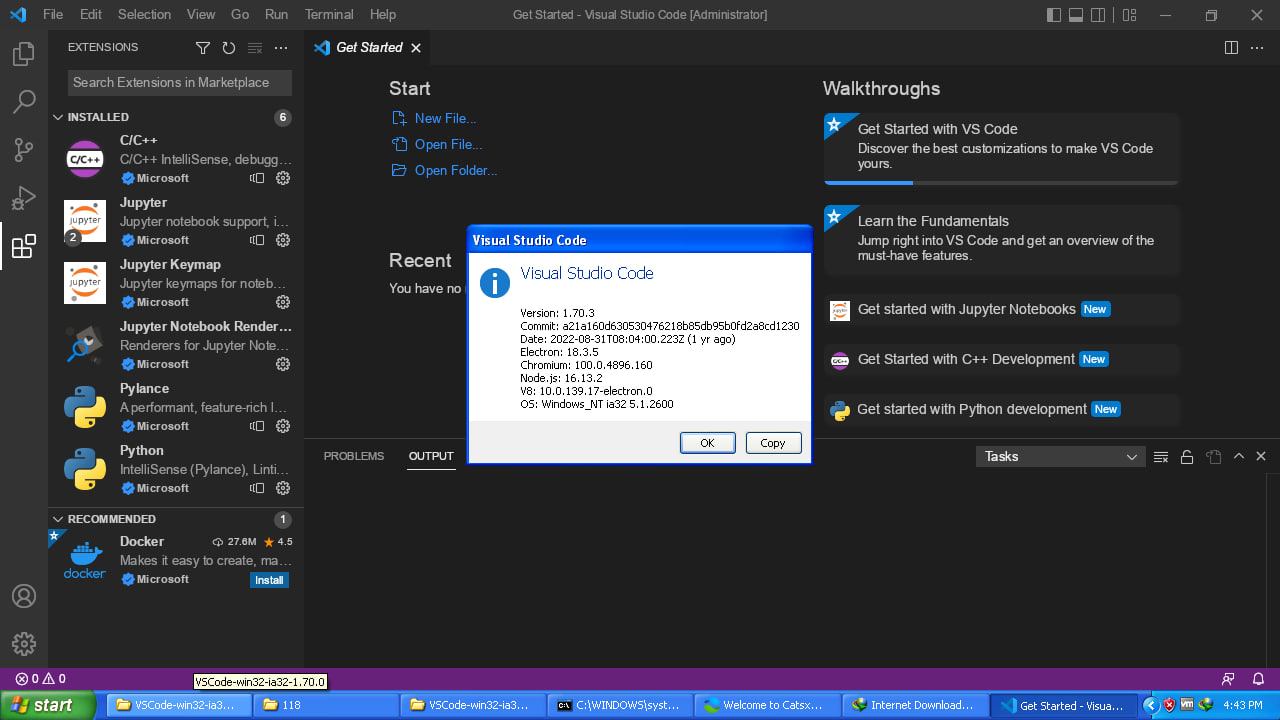
Task: Toggle secondary side bar layout button
Action: tap(1100, 15)
